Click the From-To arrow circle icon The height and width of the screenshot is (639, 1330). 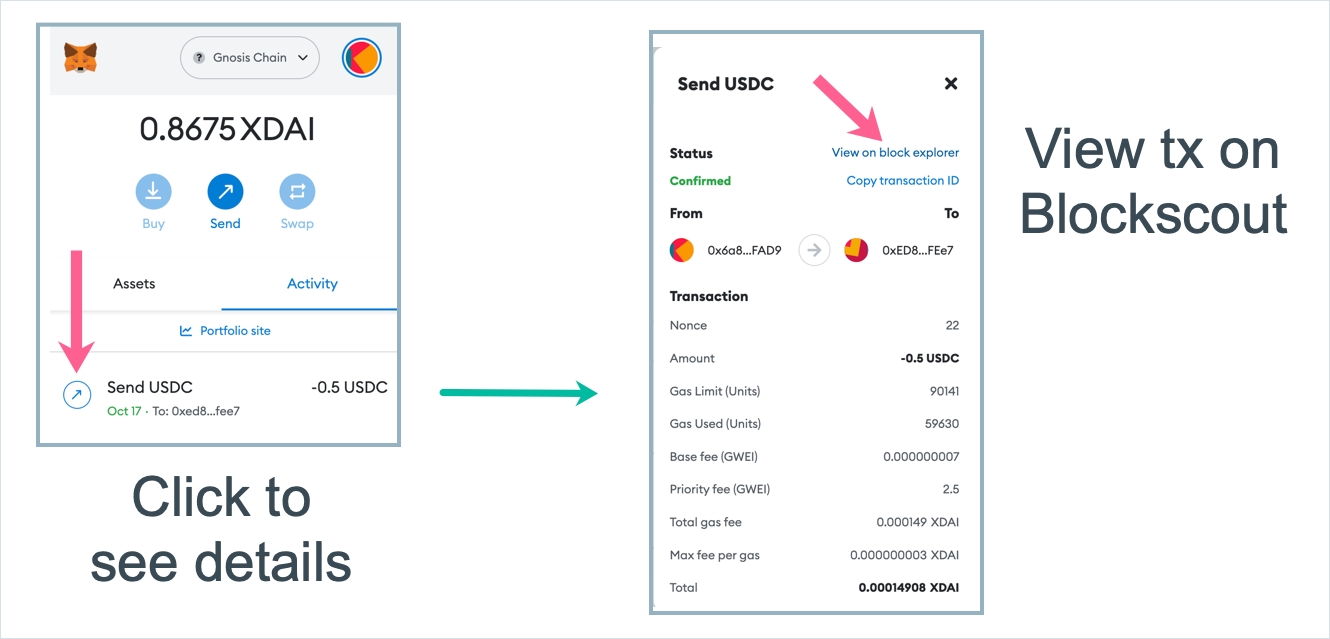pyautogui.click(x=814, y=250)
